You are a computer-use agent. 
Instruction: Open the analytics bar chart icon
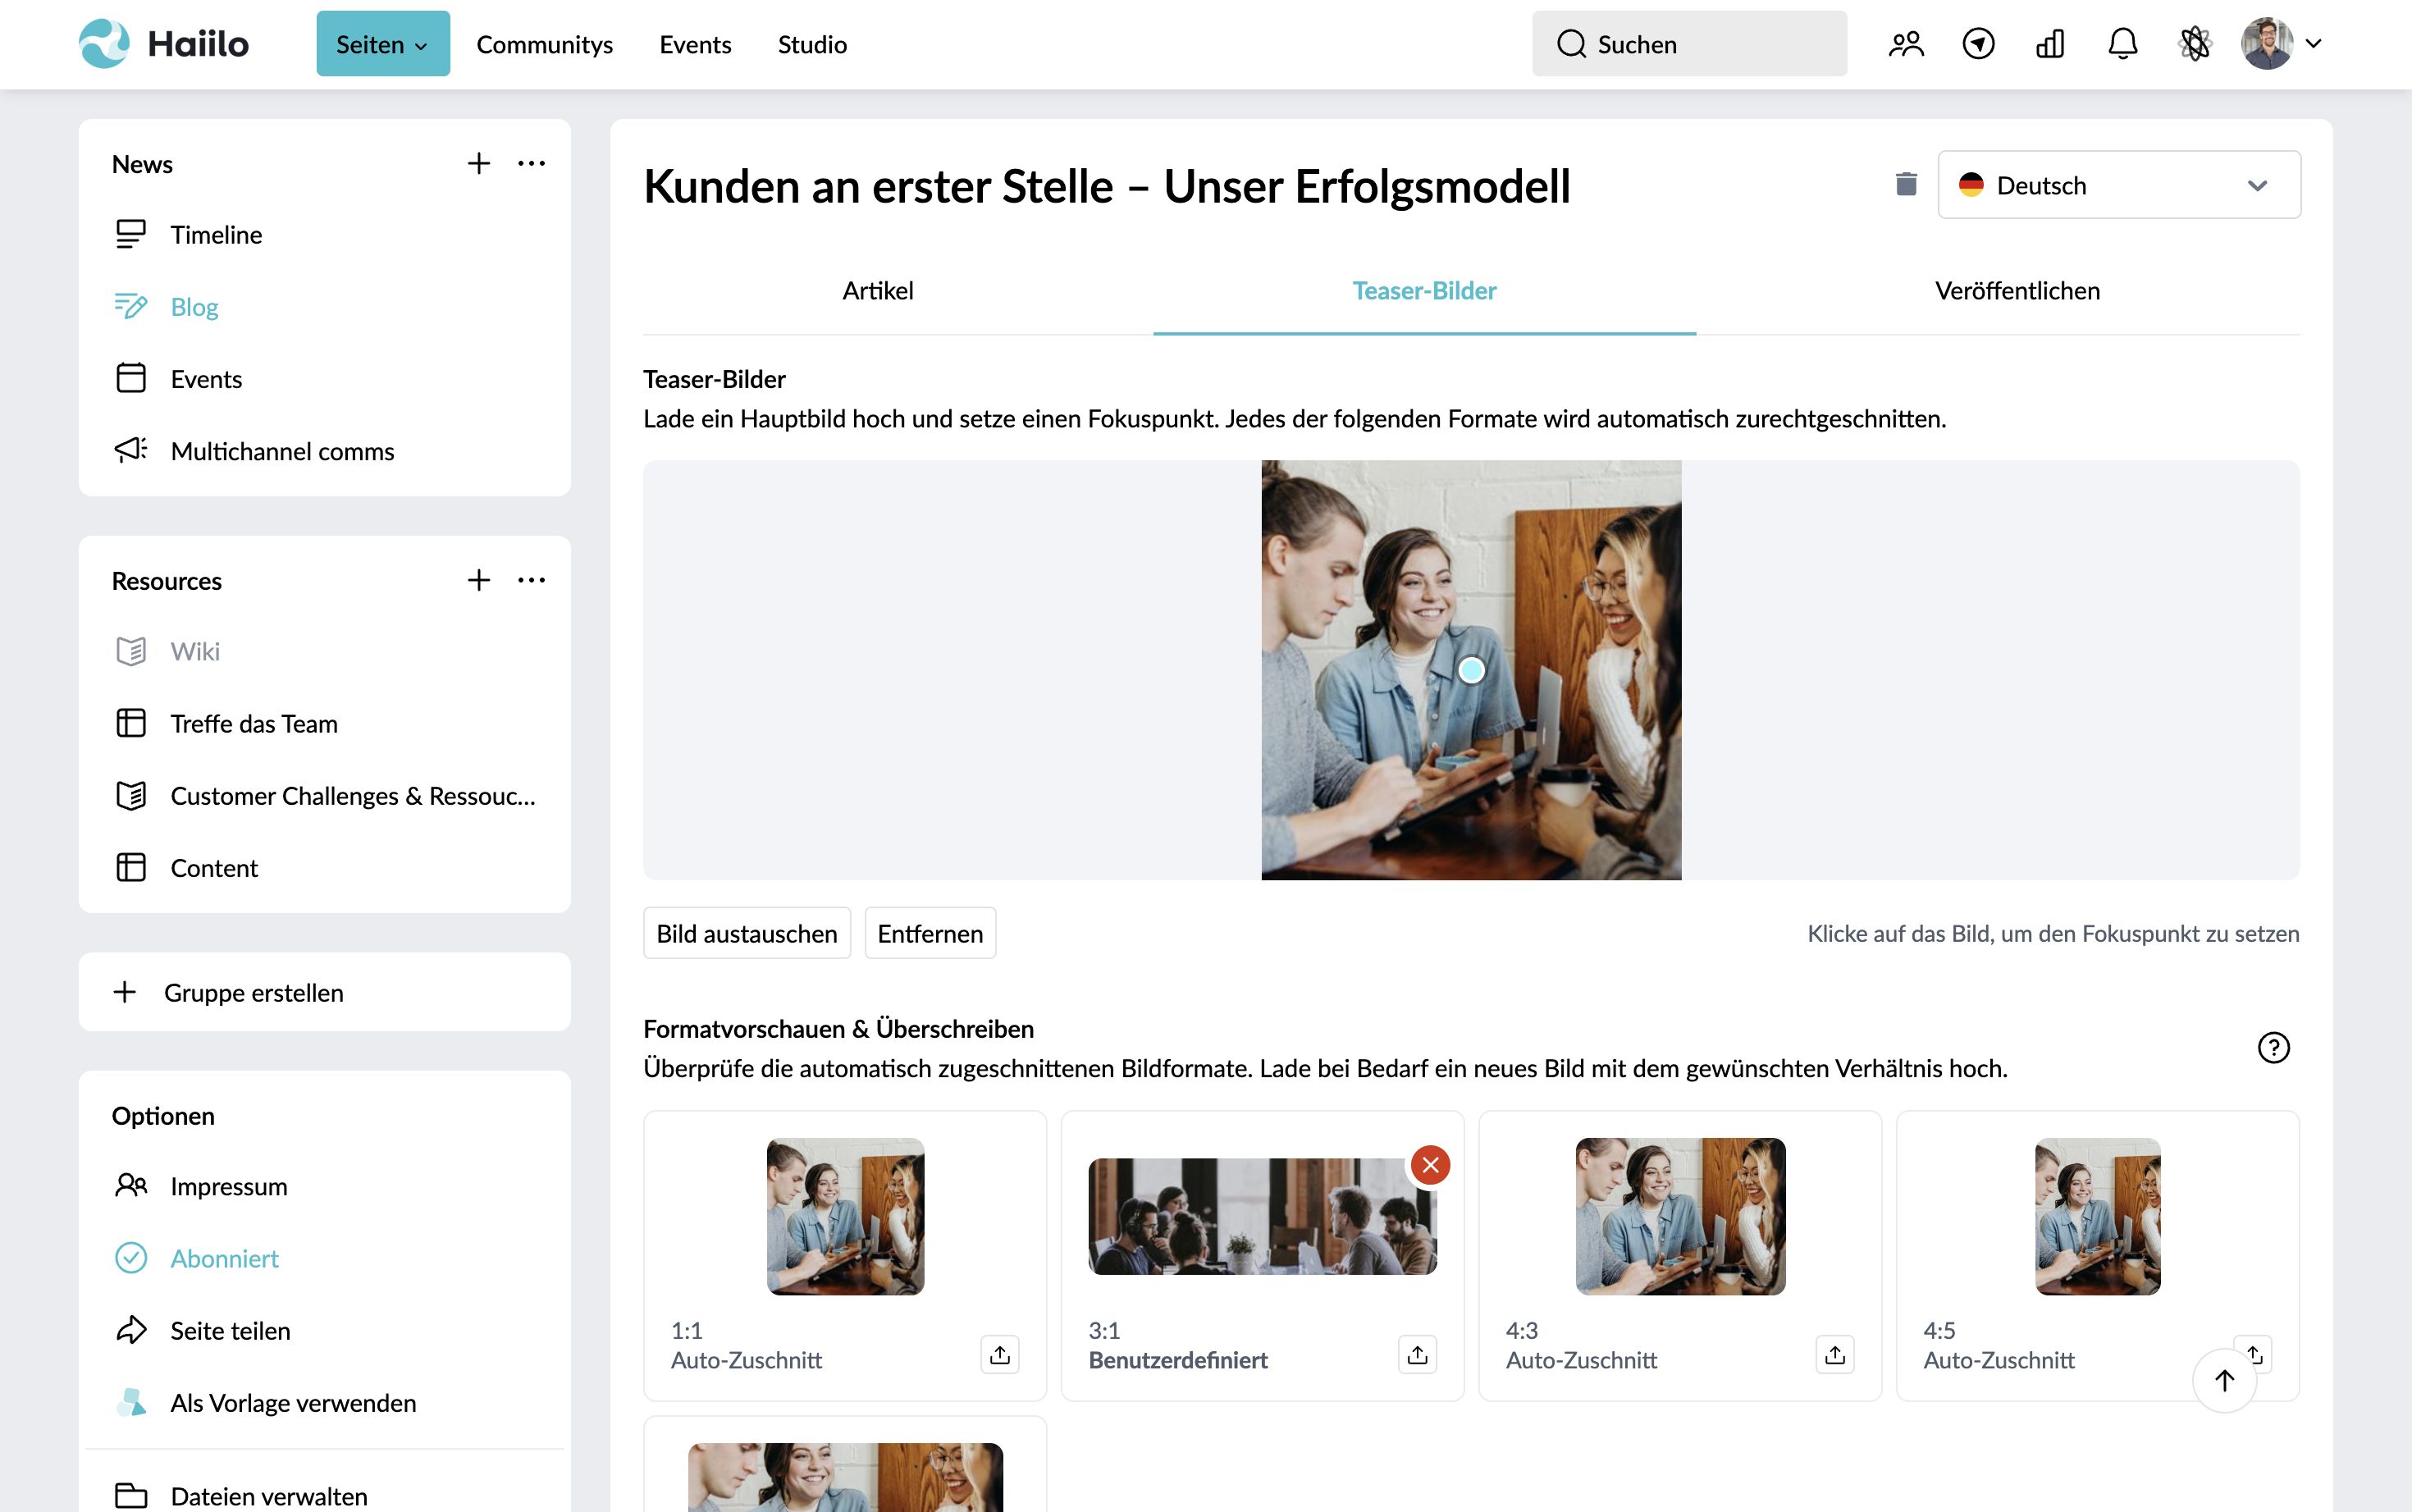2050,44
